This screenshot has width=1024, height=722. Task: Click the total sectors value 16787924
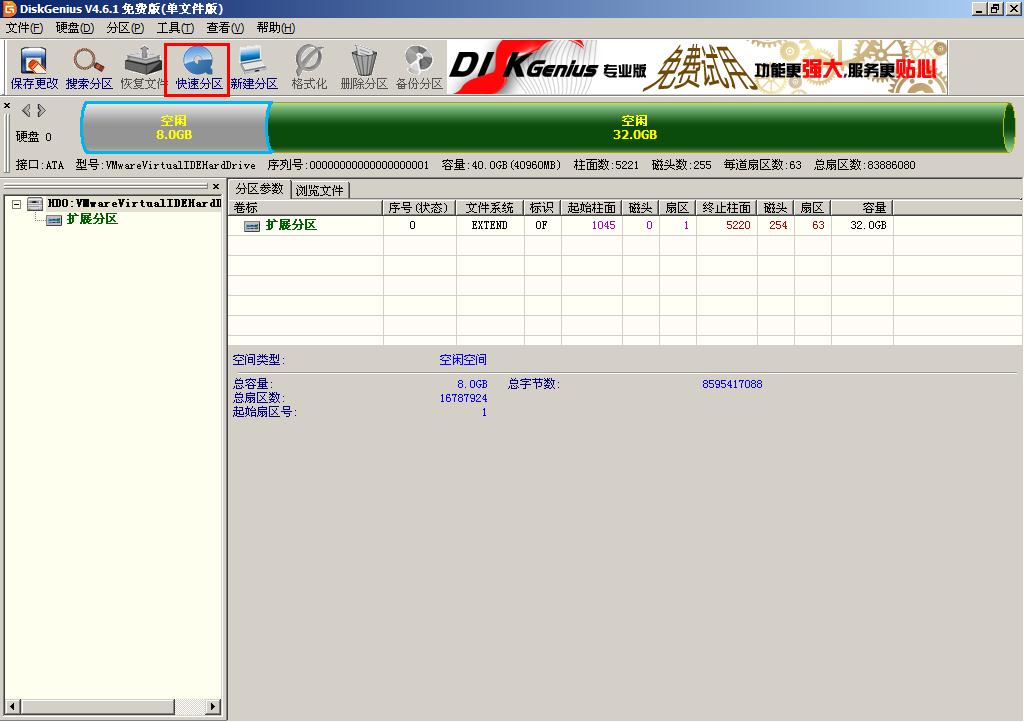463,398
